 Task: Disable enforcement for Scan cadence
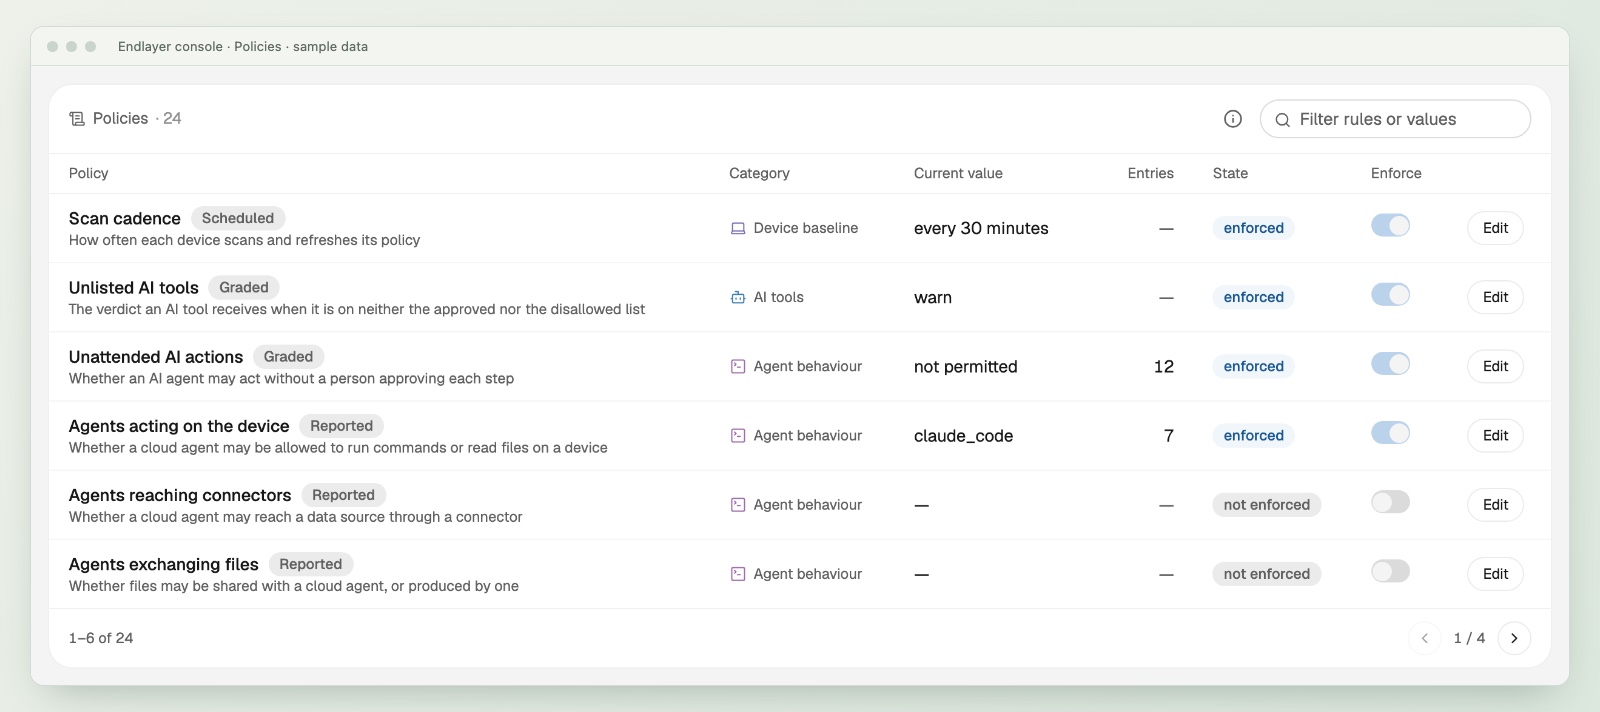tap(1390, 226)
